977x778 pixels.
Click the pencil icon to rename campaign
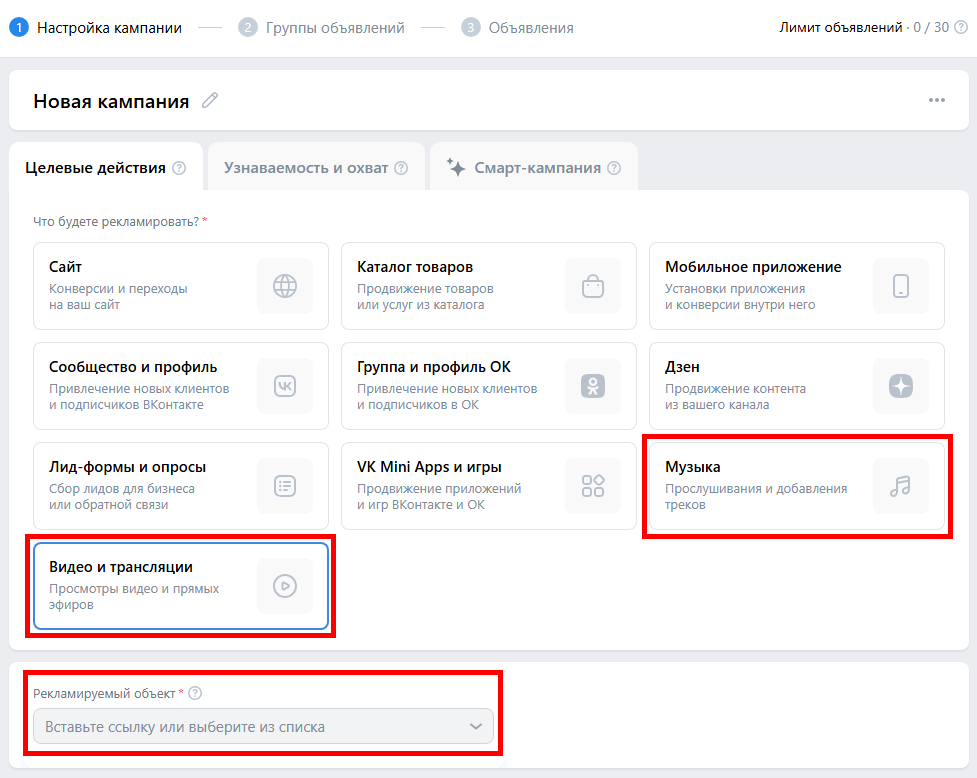(x=210, y=100)
